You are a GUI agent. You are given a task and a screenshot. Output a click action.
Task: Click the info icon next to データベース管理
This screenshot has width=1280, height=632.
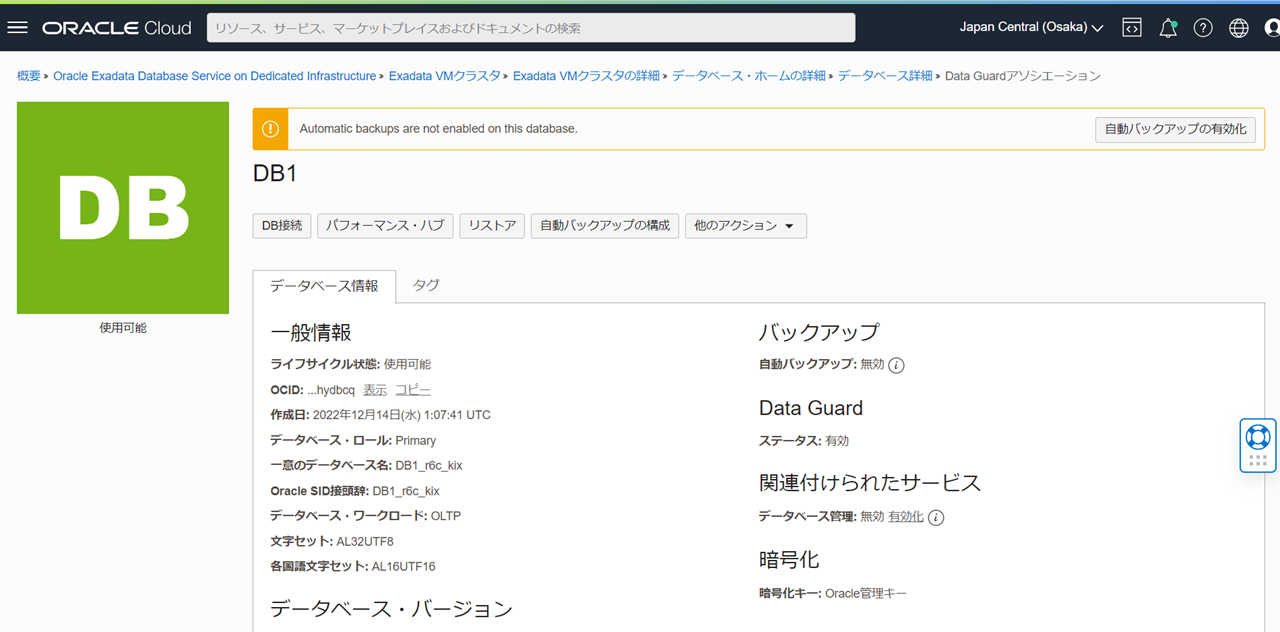[x=936, y=517]
